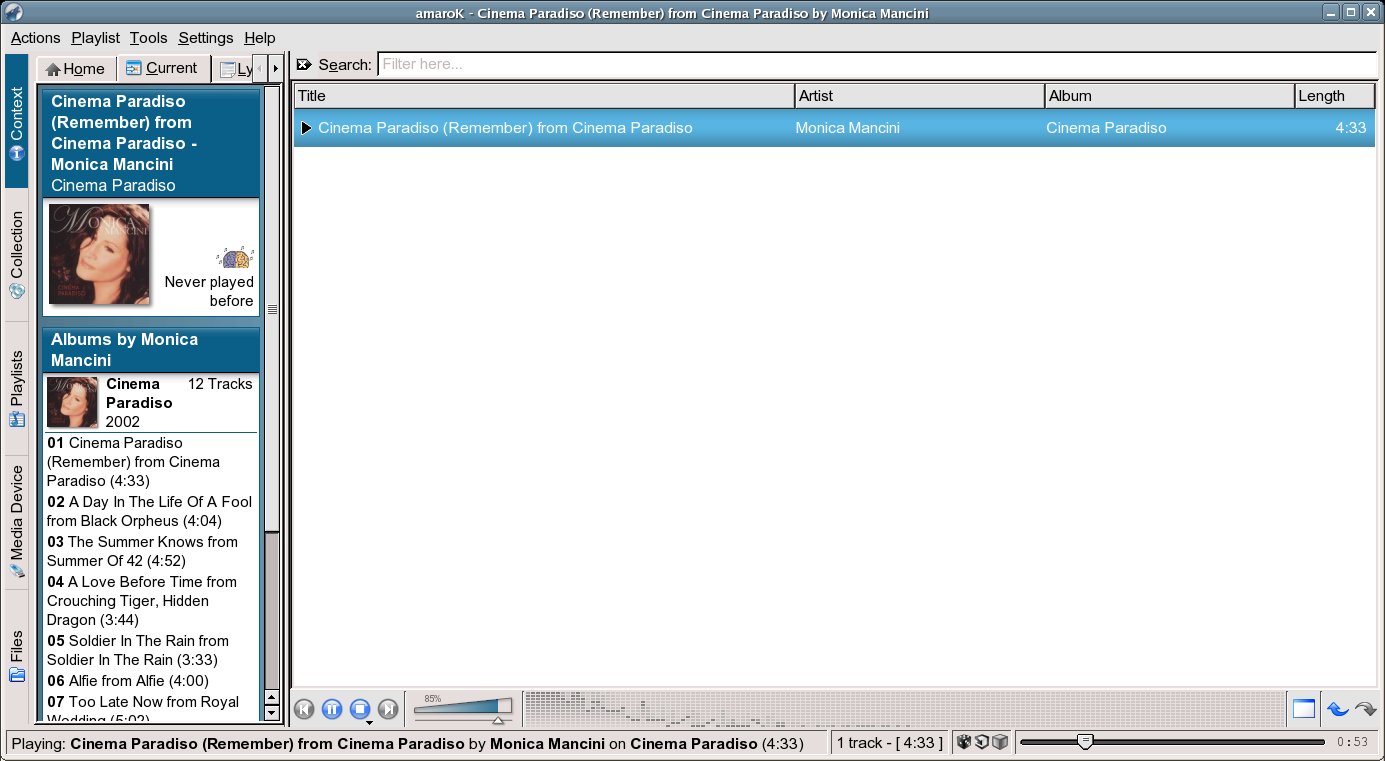Pause the currently playing song
This screenshot has height=761, width=1385.
pyautogui.click(x=333, y=709)
